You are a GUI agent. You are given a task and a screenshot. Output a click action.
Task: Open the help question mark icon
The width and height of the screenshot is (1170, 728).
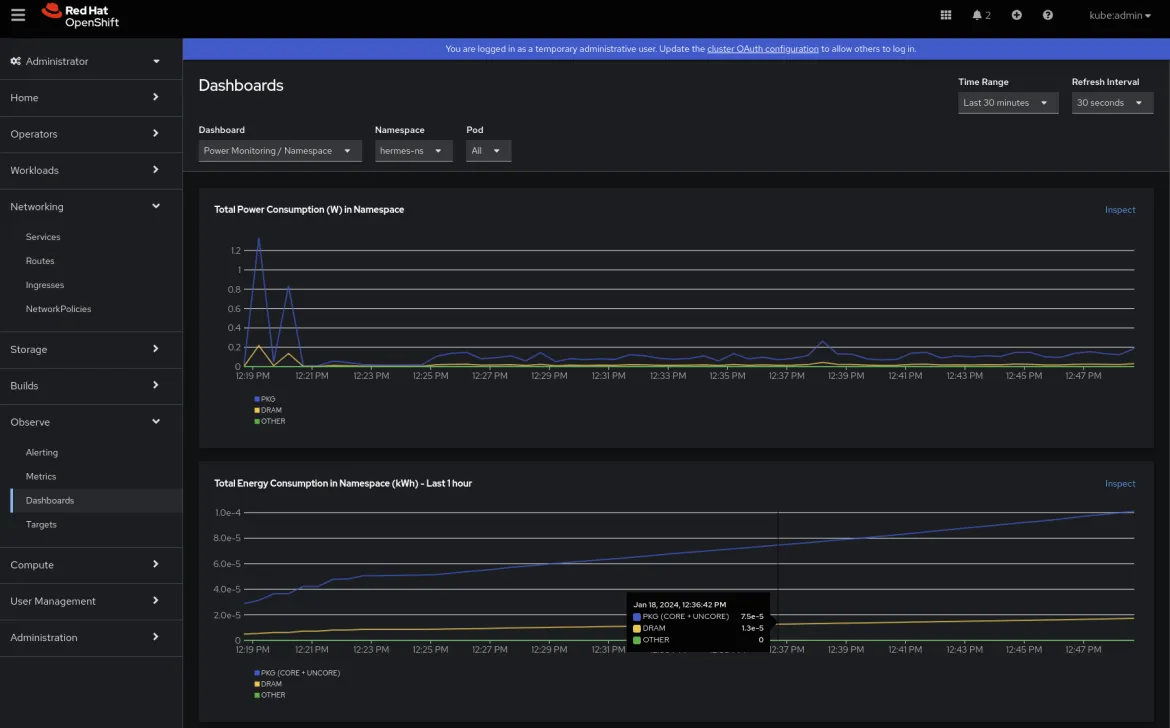1047,15
